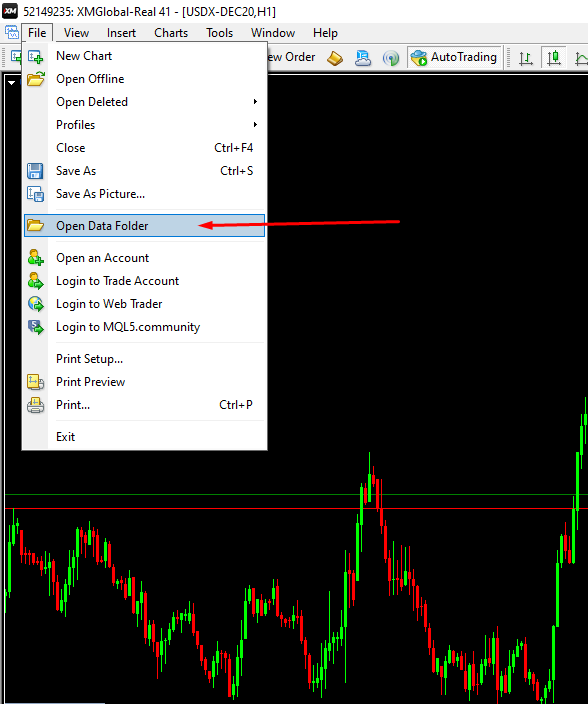
Task: Open the Tools menu
Action: (x=219, y=33)
